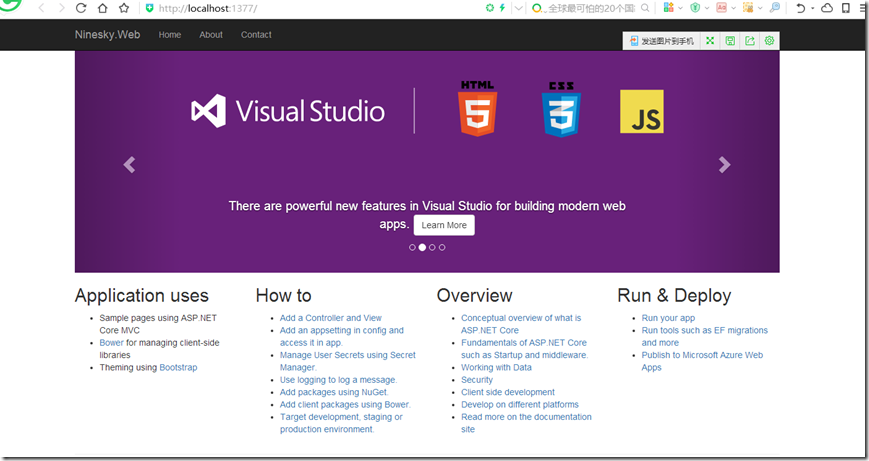
Task: Open the Security link
Action: (477, 380)
